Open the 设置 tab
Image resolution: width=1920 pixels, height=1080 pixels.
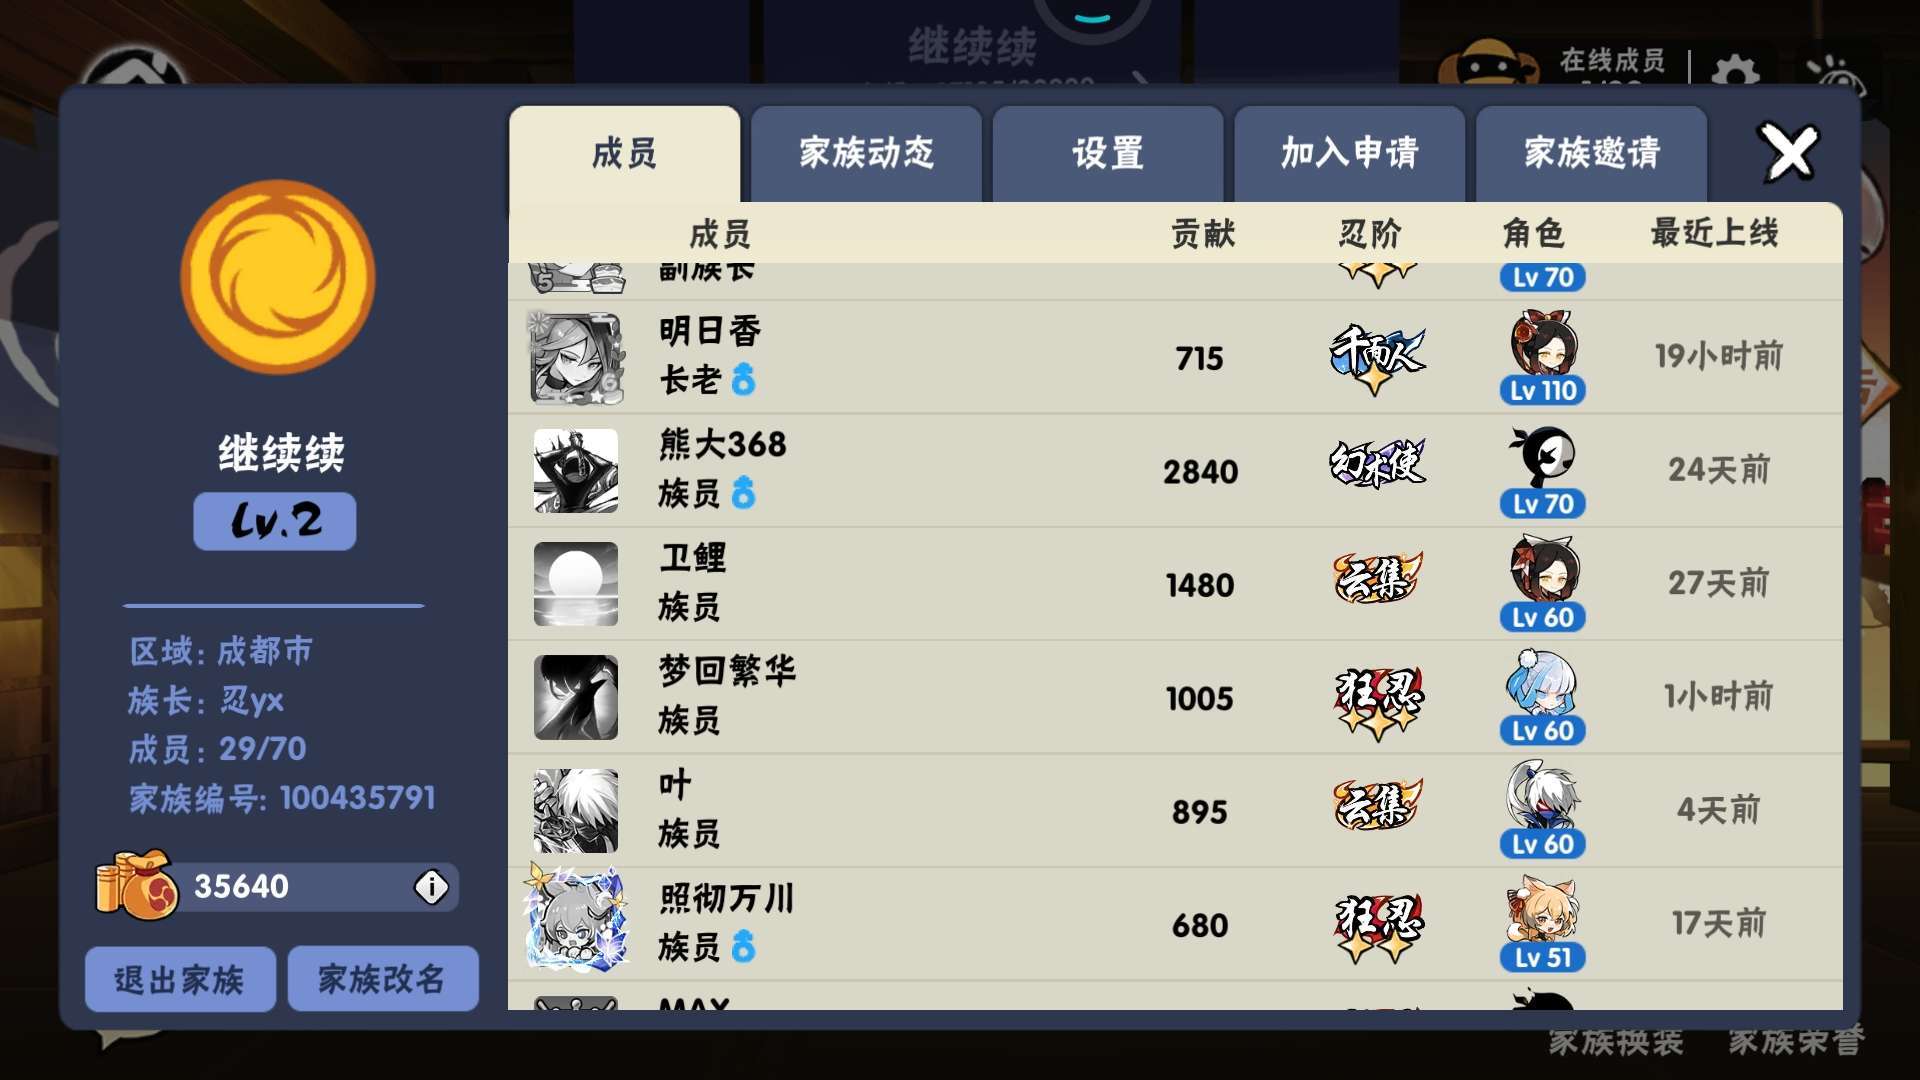(1108, 154)
